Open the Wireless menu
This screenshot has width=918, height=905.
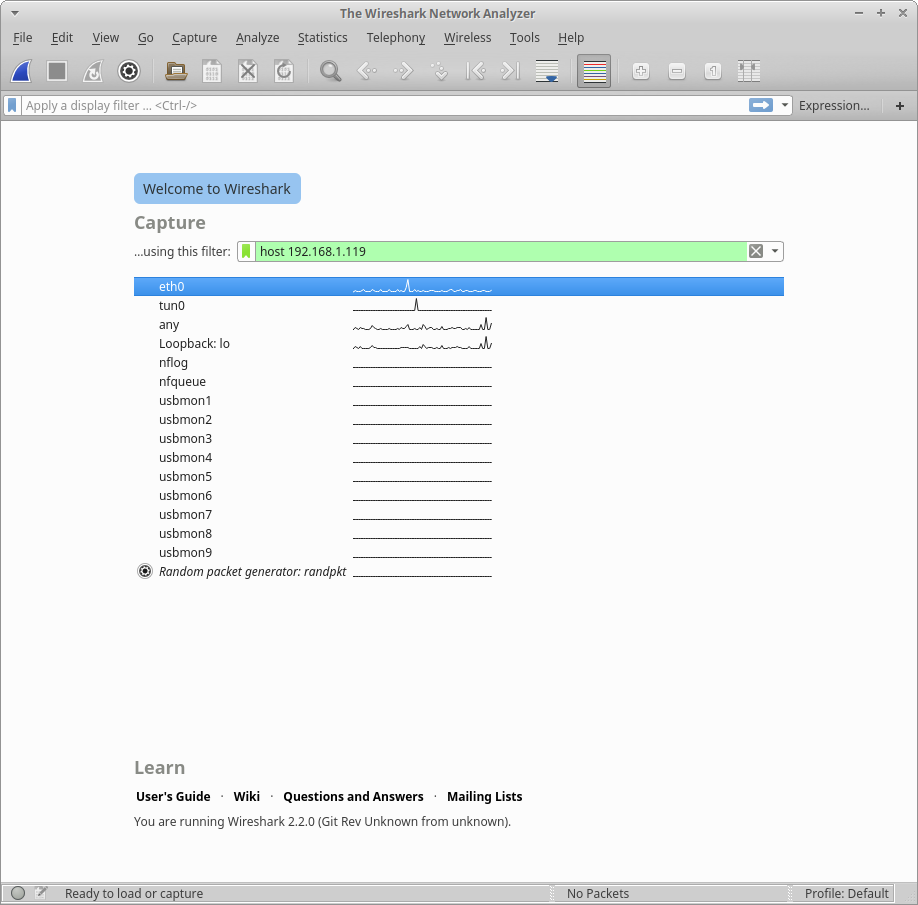(x=467, y=37)
